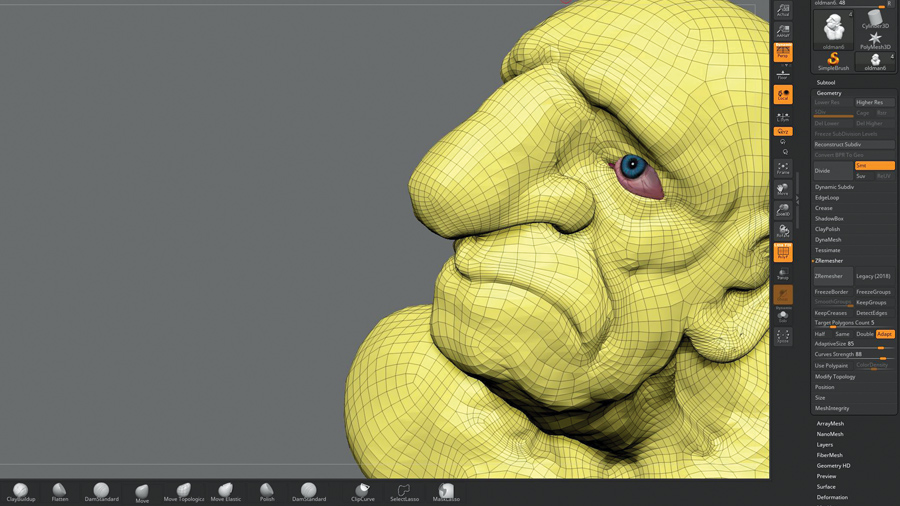Open the Deformation menu
This screenshot has height=506, width=900.
(832, 497)
